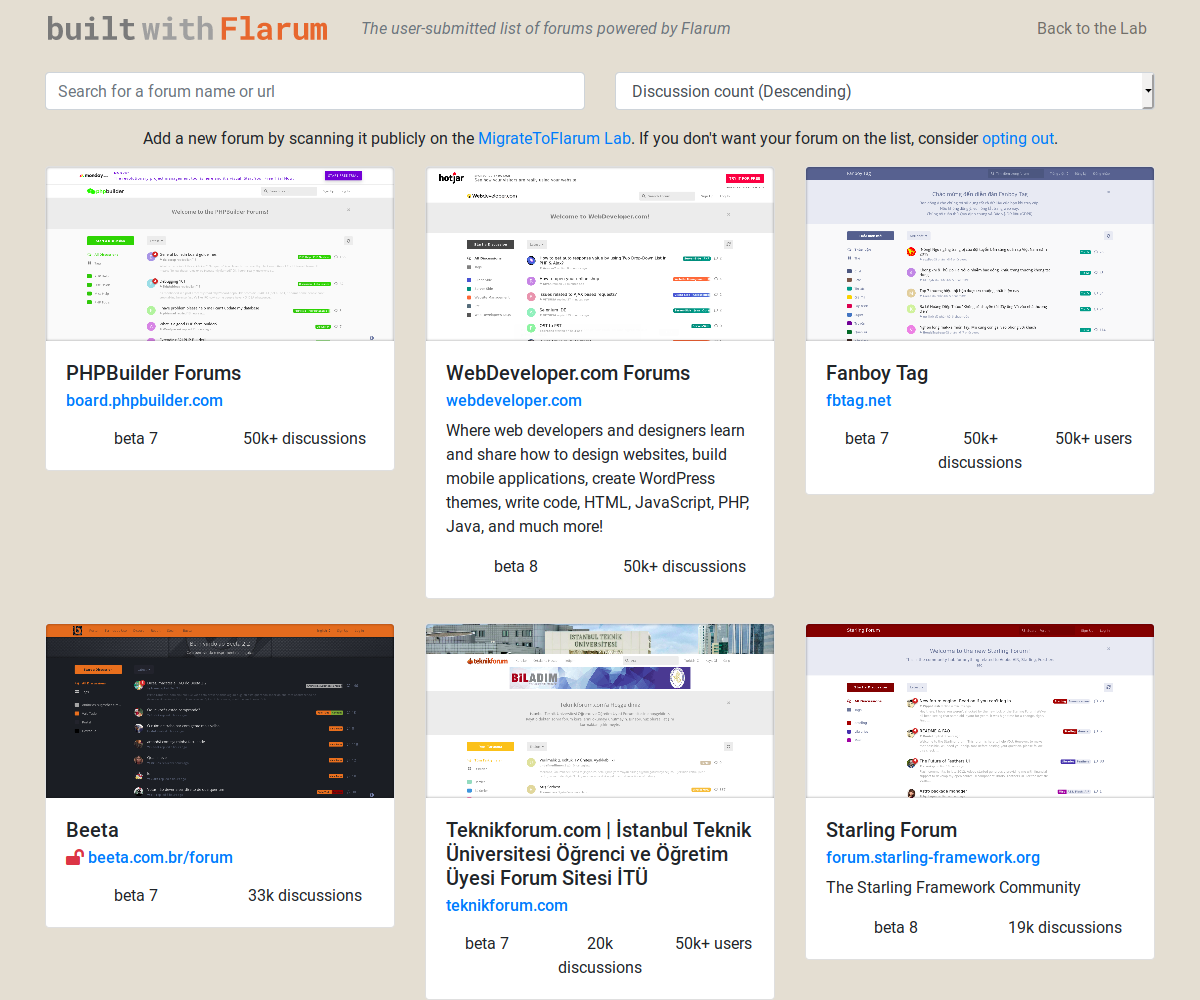Click the WebDeveloper.com Forums preview image

(x=600, y=255)
